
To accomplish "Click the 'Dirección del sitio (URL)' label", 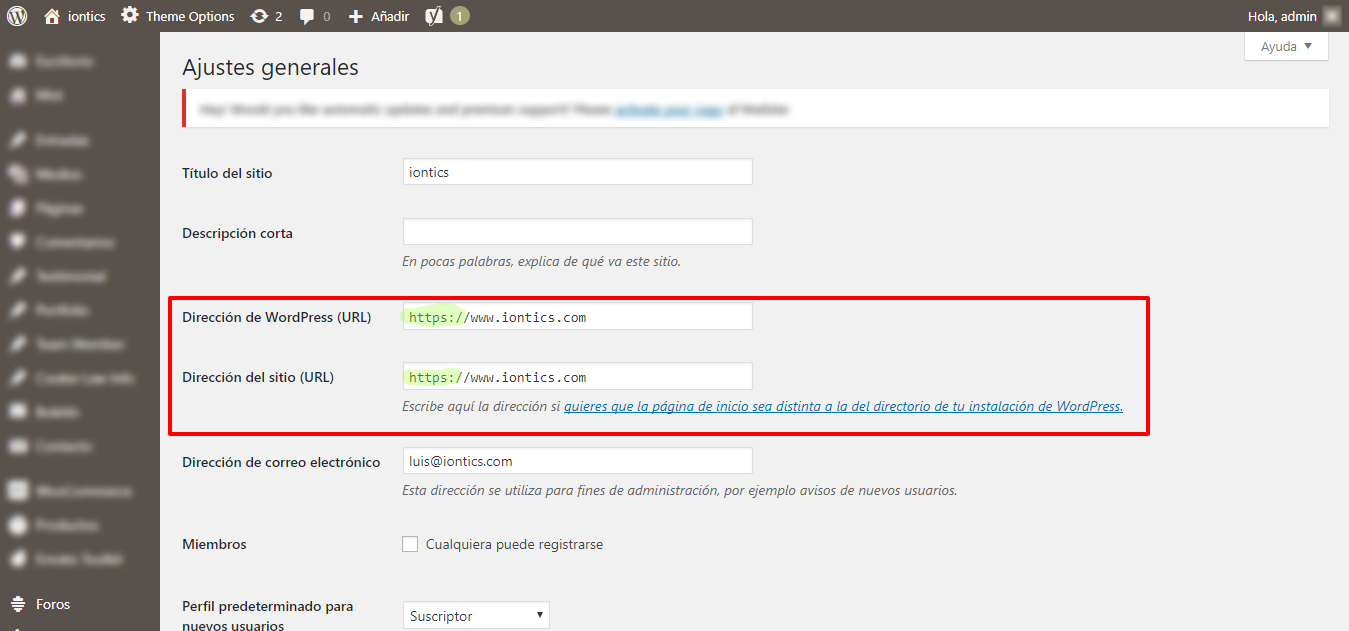I will pyautogui.click(x=258, y=377).
